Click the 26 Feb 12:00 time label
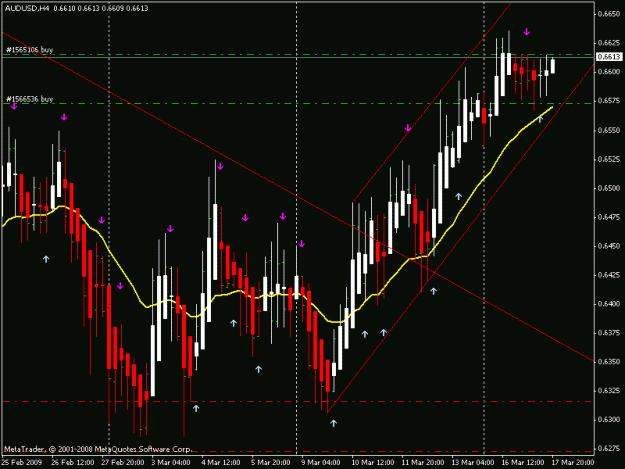Image resolution: width=625 pixels, height=469 pixels. 73,463
